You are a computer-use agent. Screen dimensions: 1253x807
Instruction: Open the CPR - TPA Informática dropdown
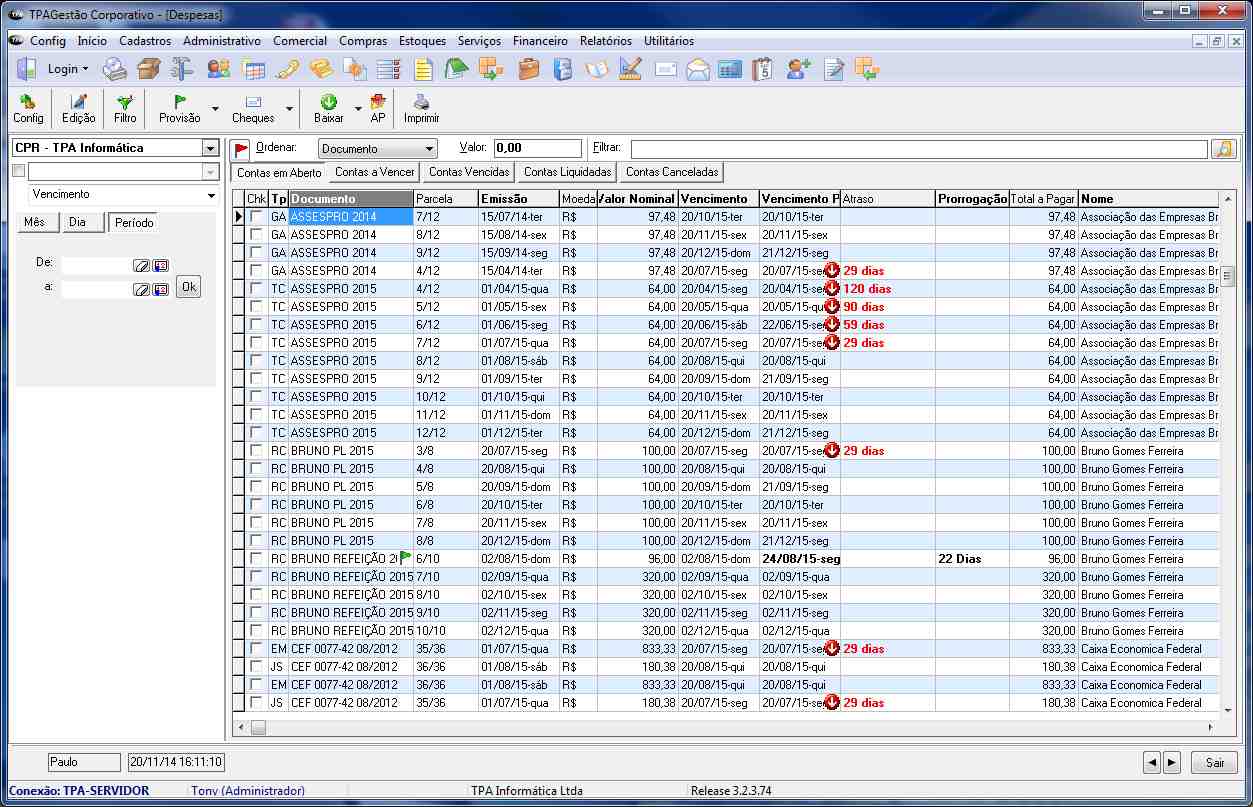click(209, 148)
